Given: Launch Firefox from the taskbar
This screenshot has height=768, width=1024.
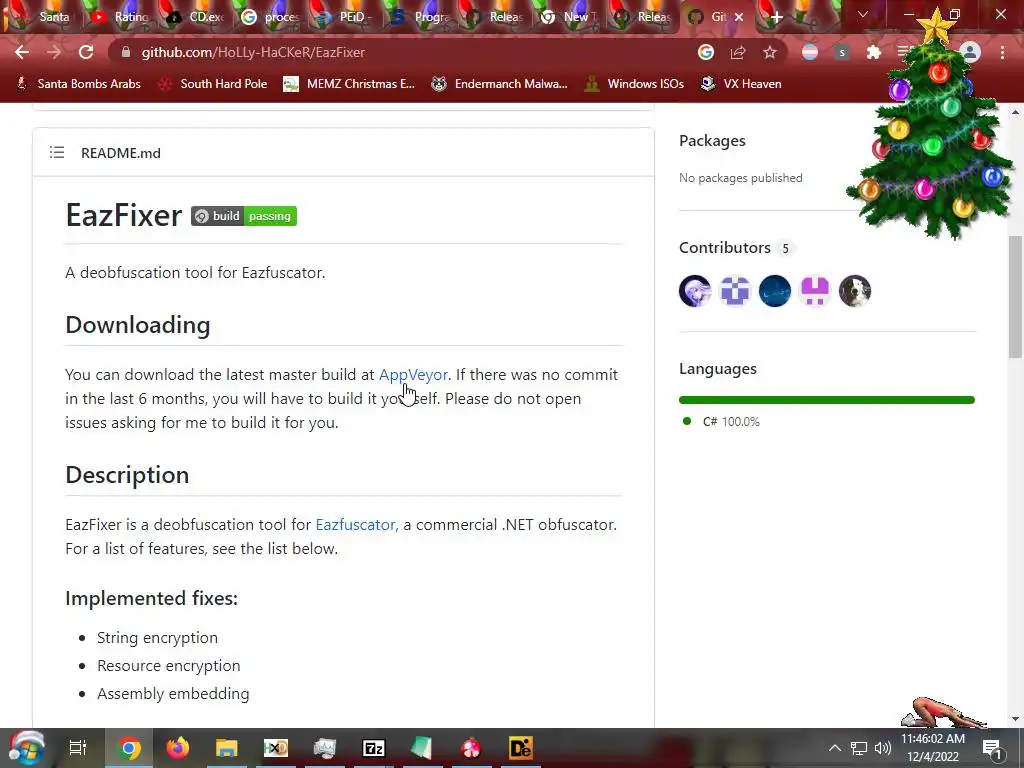Looking at the screenshot, I should [178, 748].
